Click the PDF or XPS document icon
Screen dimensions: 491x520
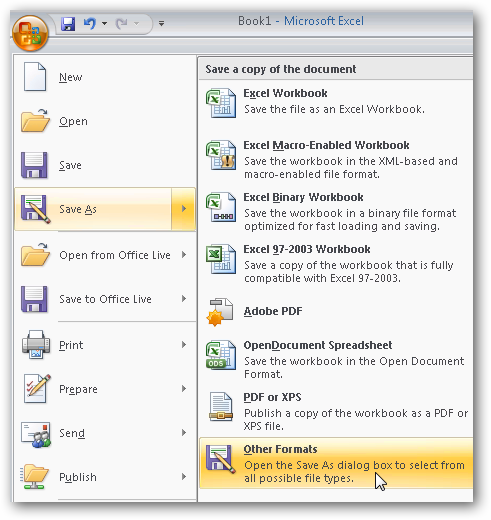point(221,406)
